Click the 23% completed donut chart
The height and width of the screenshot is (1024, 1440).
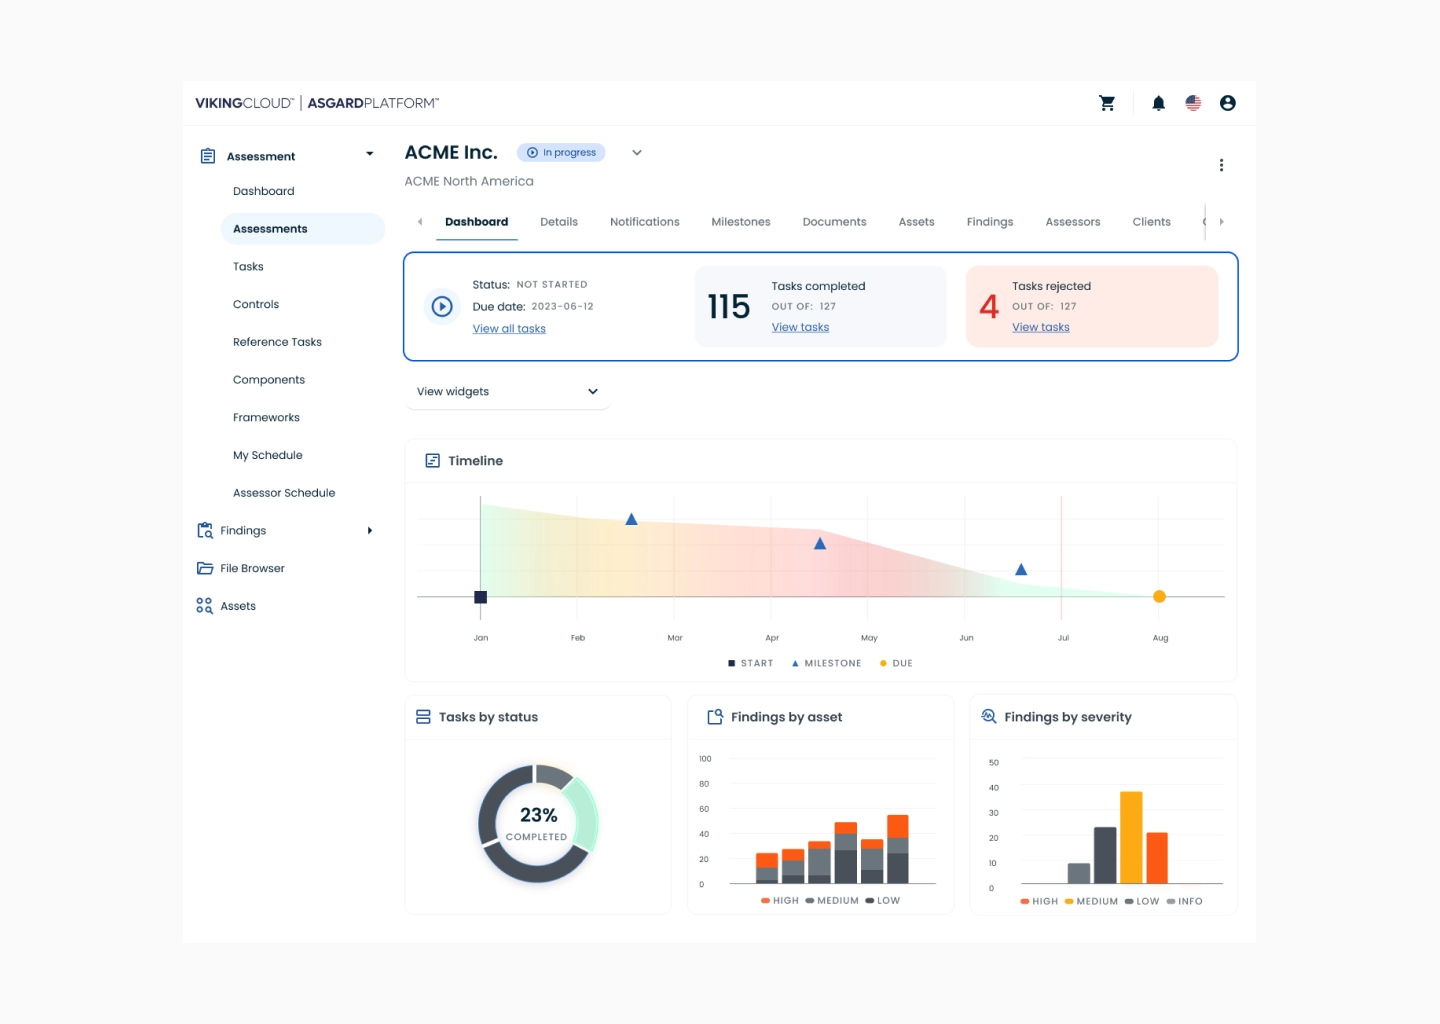[538, 824]
